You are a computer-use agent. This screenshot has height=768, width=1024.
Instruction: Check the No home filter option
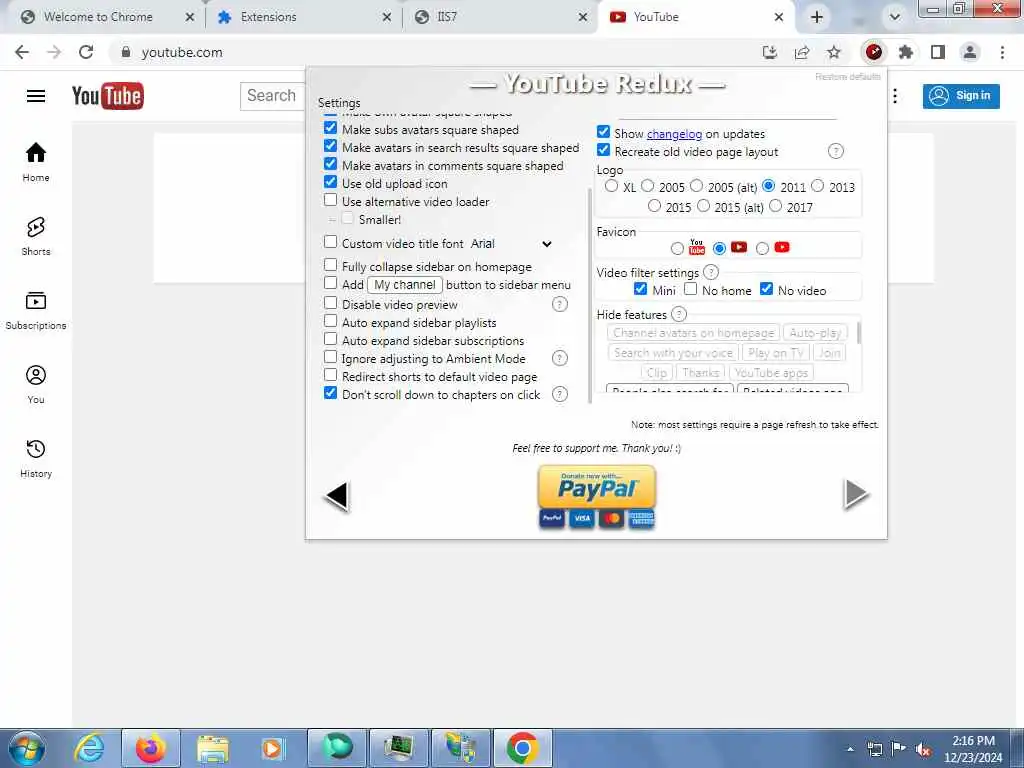click(x=690, y=289)
